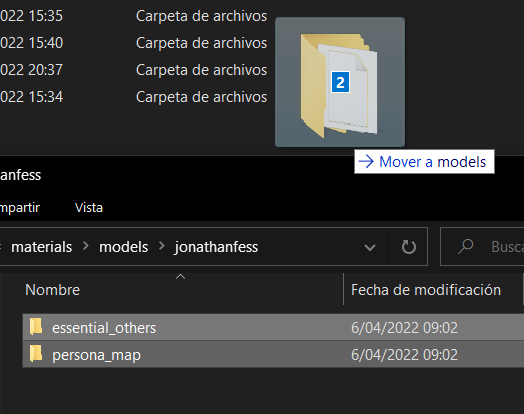Click the essential_others folder icon
Image resolution: width=524 pixels, height=414 pixels.
[x=36, y=326]
